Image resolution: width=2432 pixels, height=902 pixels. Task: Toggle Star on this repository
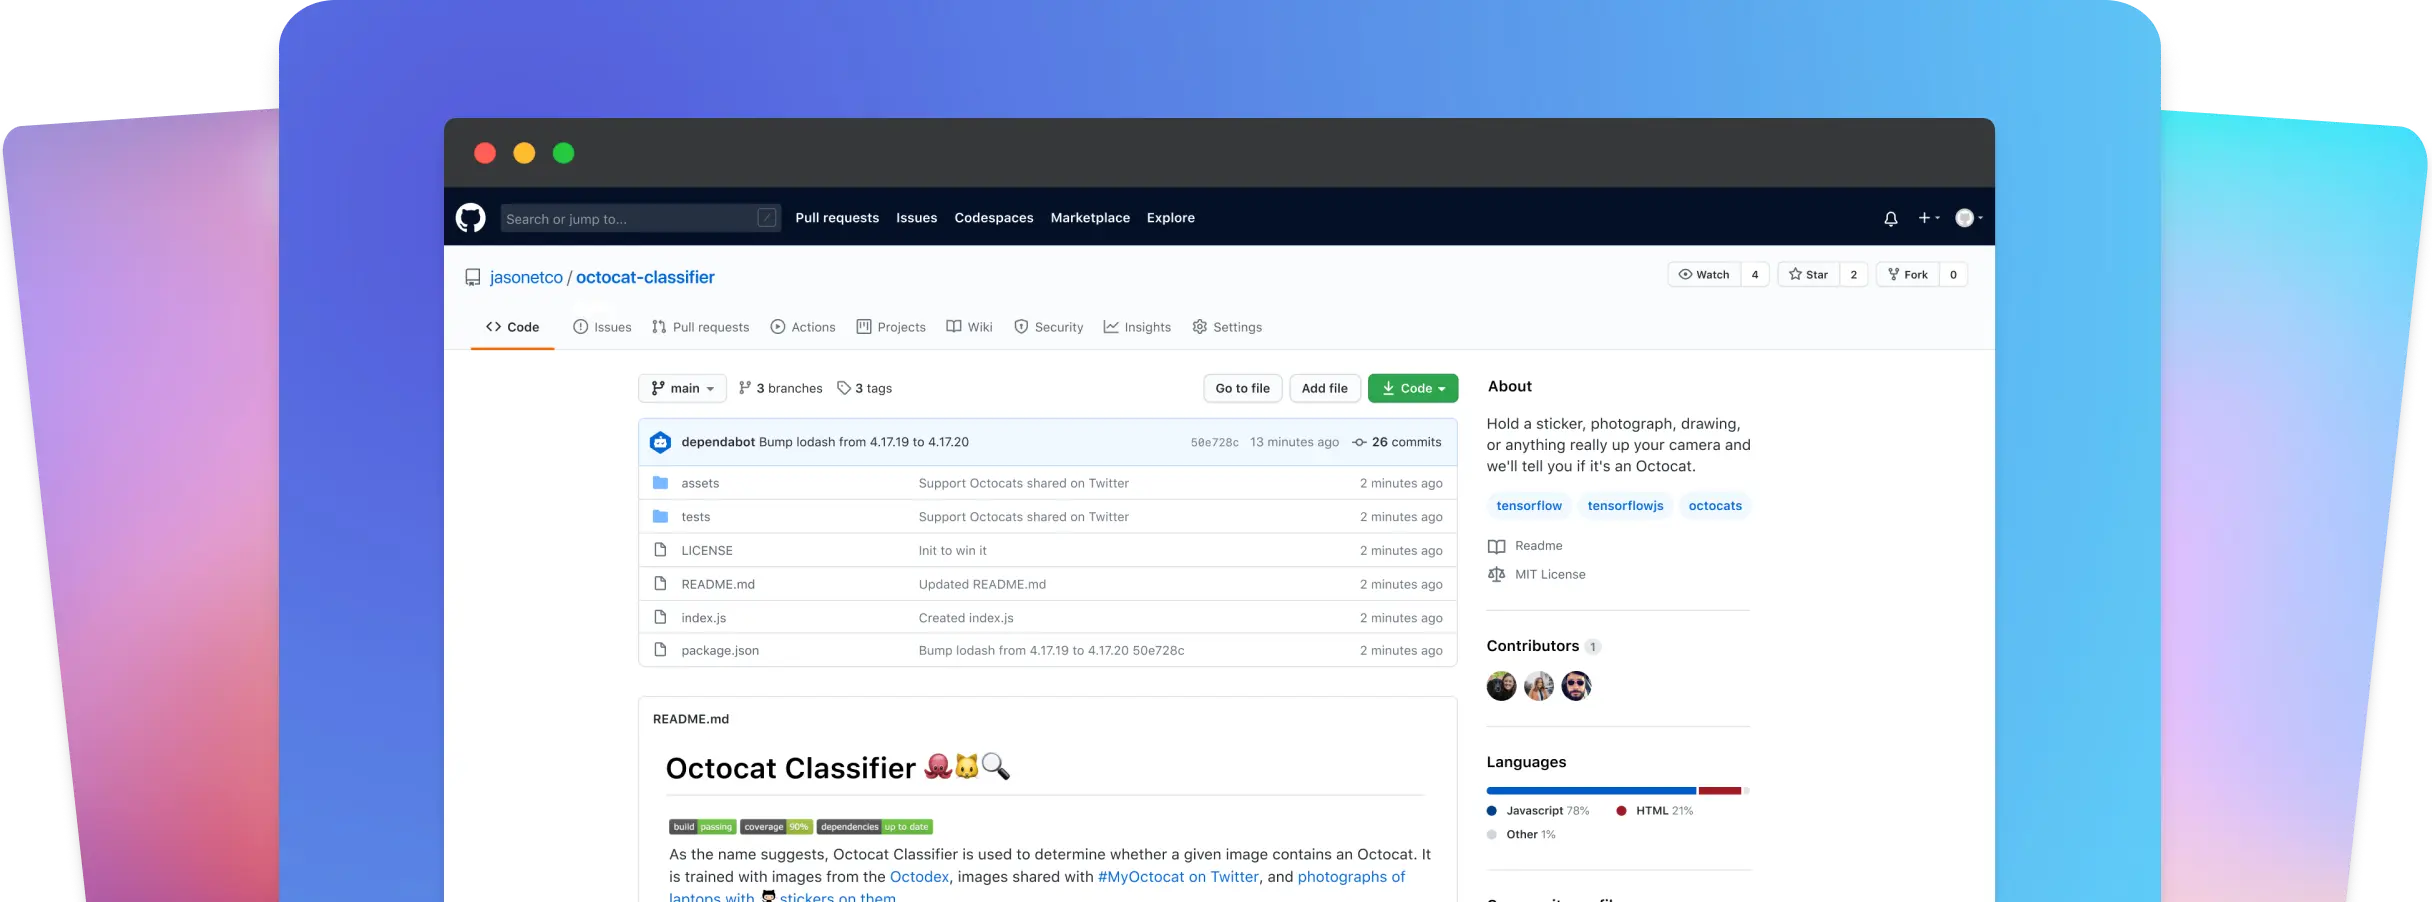click(x=1808, y=275)
